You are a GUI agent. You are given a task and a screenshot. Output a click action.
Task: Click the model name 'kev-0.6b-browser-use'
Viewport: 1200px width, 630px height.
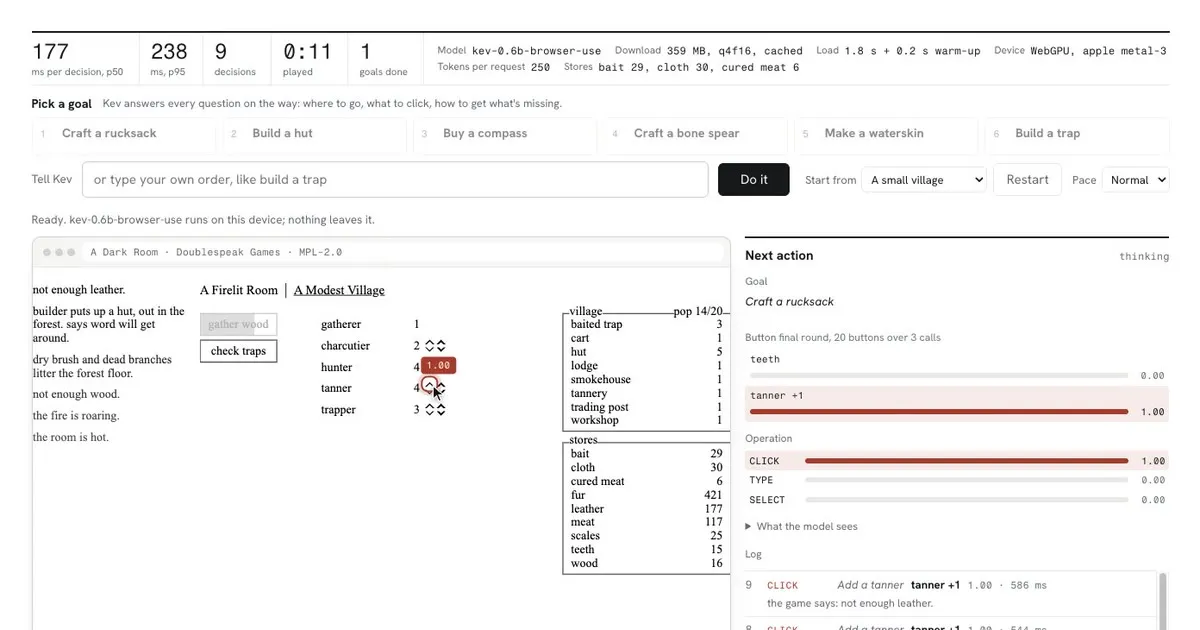point(536,50)
